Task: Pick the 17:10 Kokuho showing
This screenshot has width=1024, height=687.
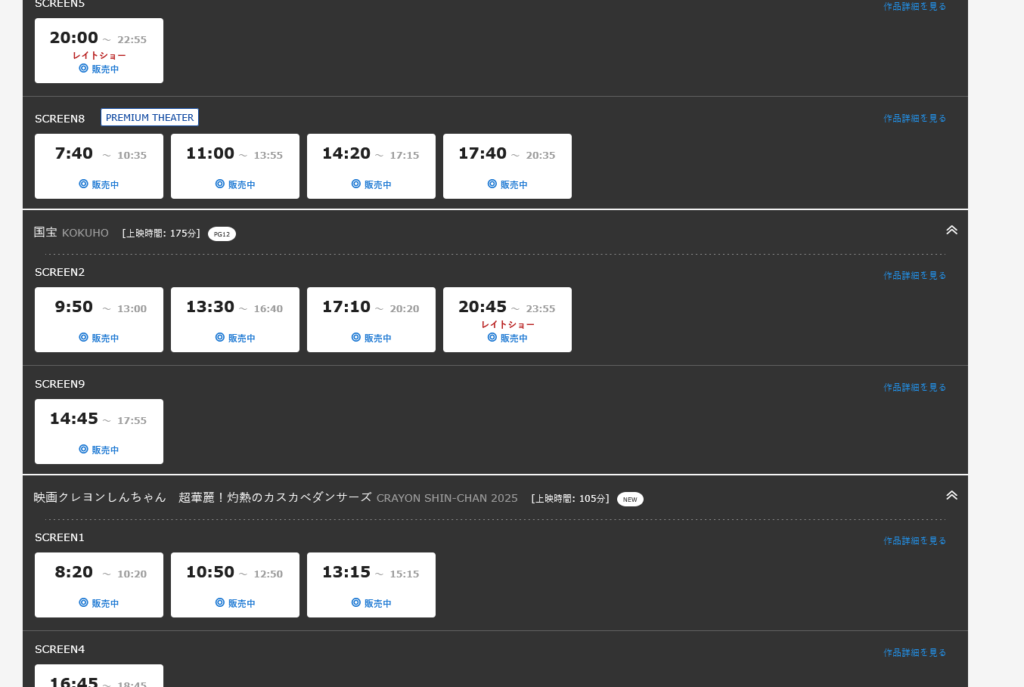Action: coord(371,319)
